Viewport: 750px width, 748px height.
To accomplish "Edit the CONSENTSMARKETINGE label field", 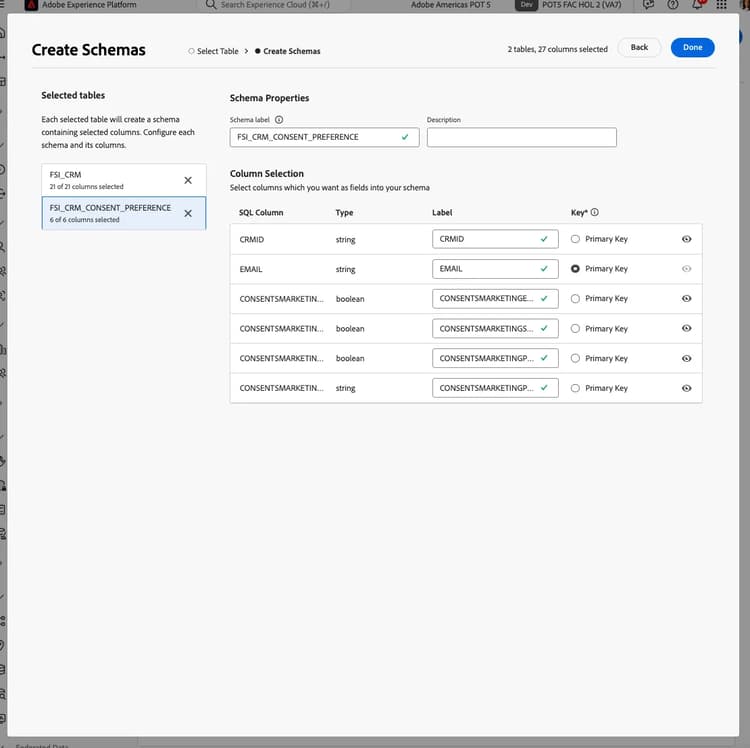I will [495, 298].
